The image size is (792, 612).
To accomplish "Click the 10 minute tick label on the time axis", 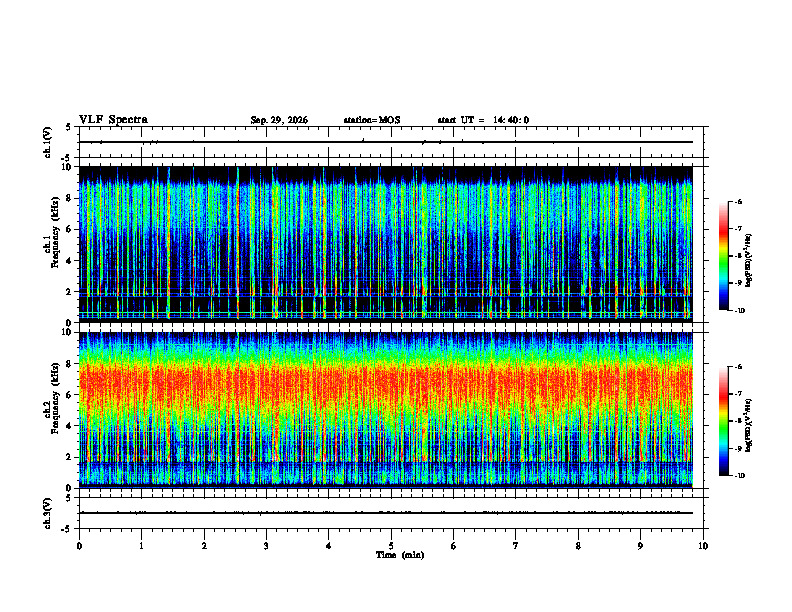I will coord(703,546).
